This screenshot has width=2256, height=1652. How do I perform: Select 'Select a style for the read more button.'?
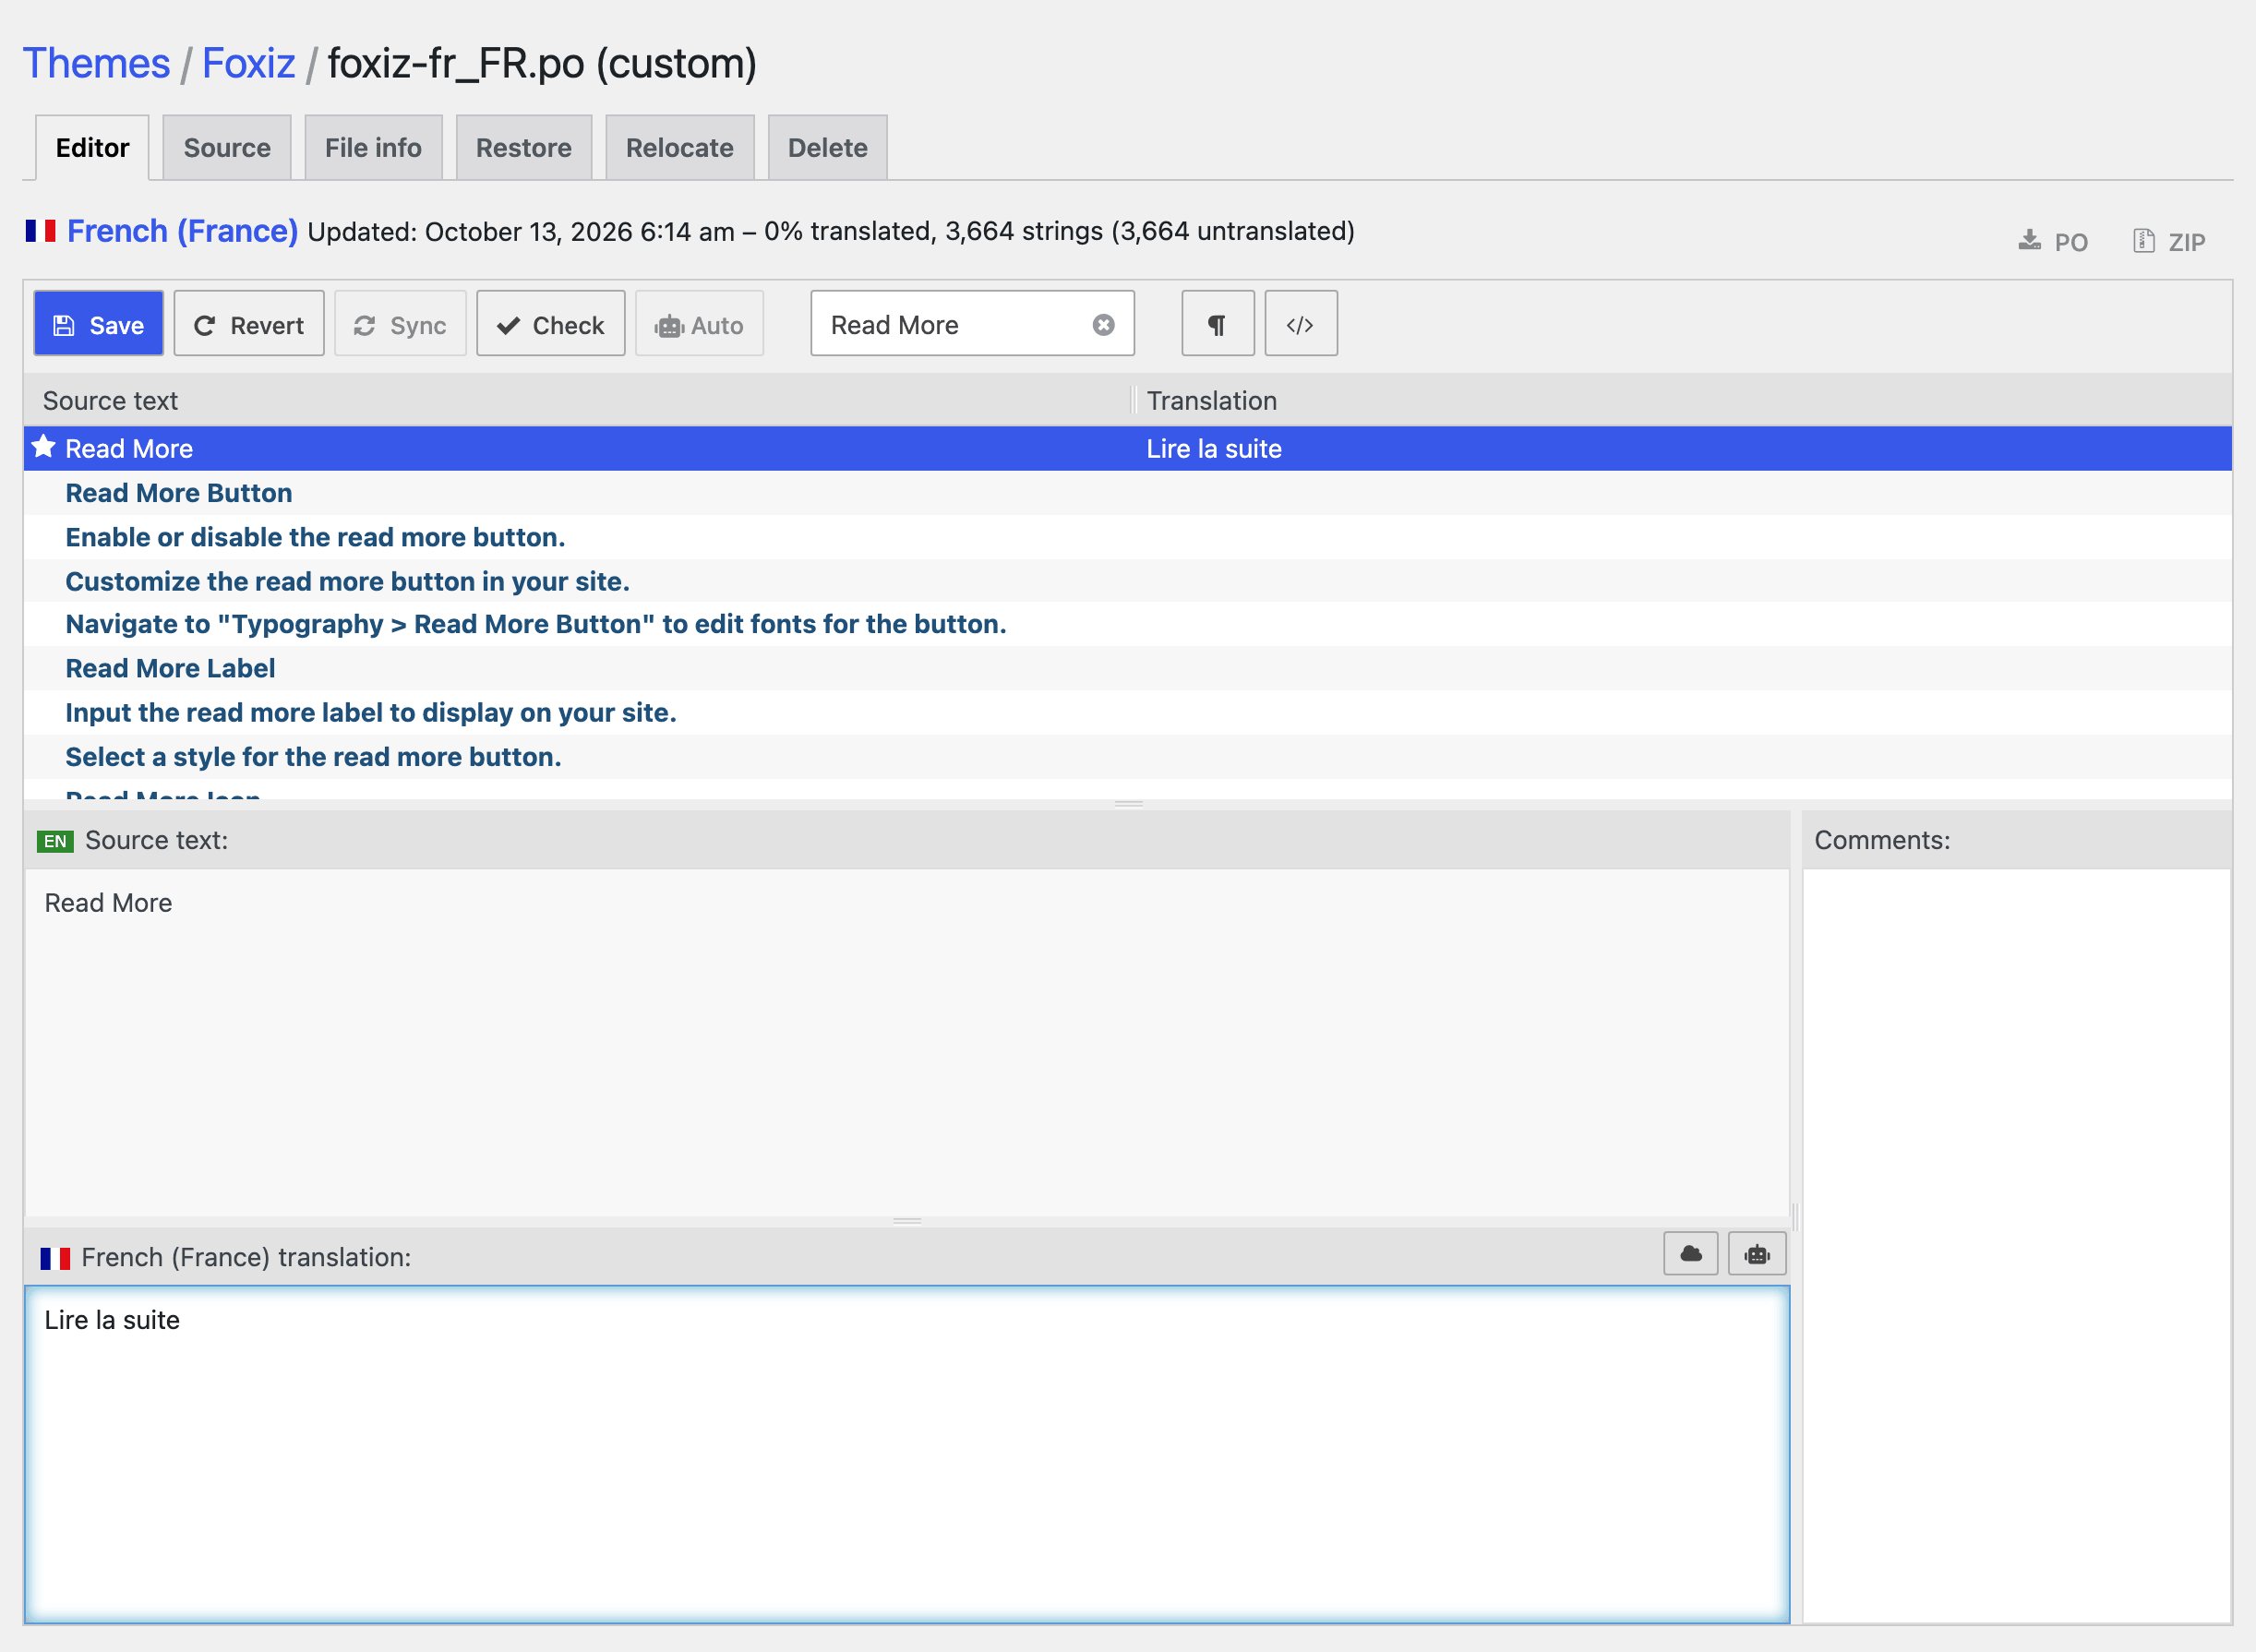point(1128,757)
